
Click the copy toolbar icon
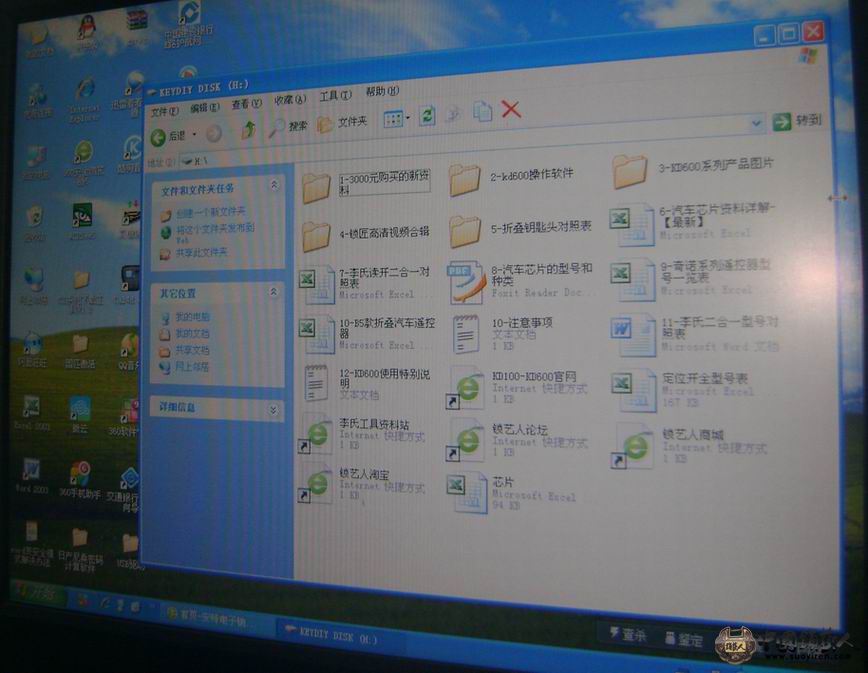pos(482,111)
